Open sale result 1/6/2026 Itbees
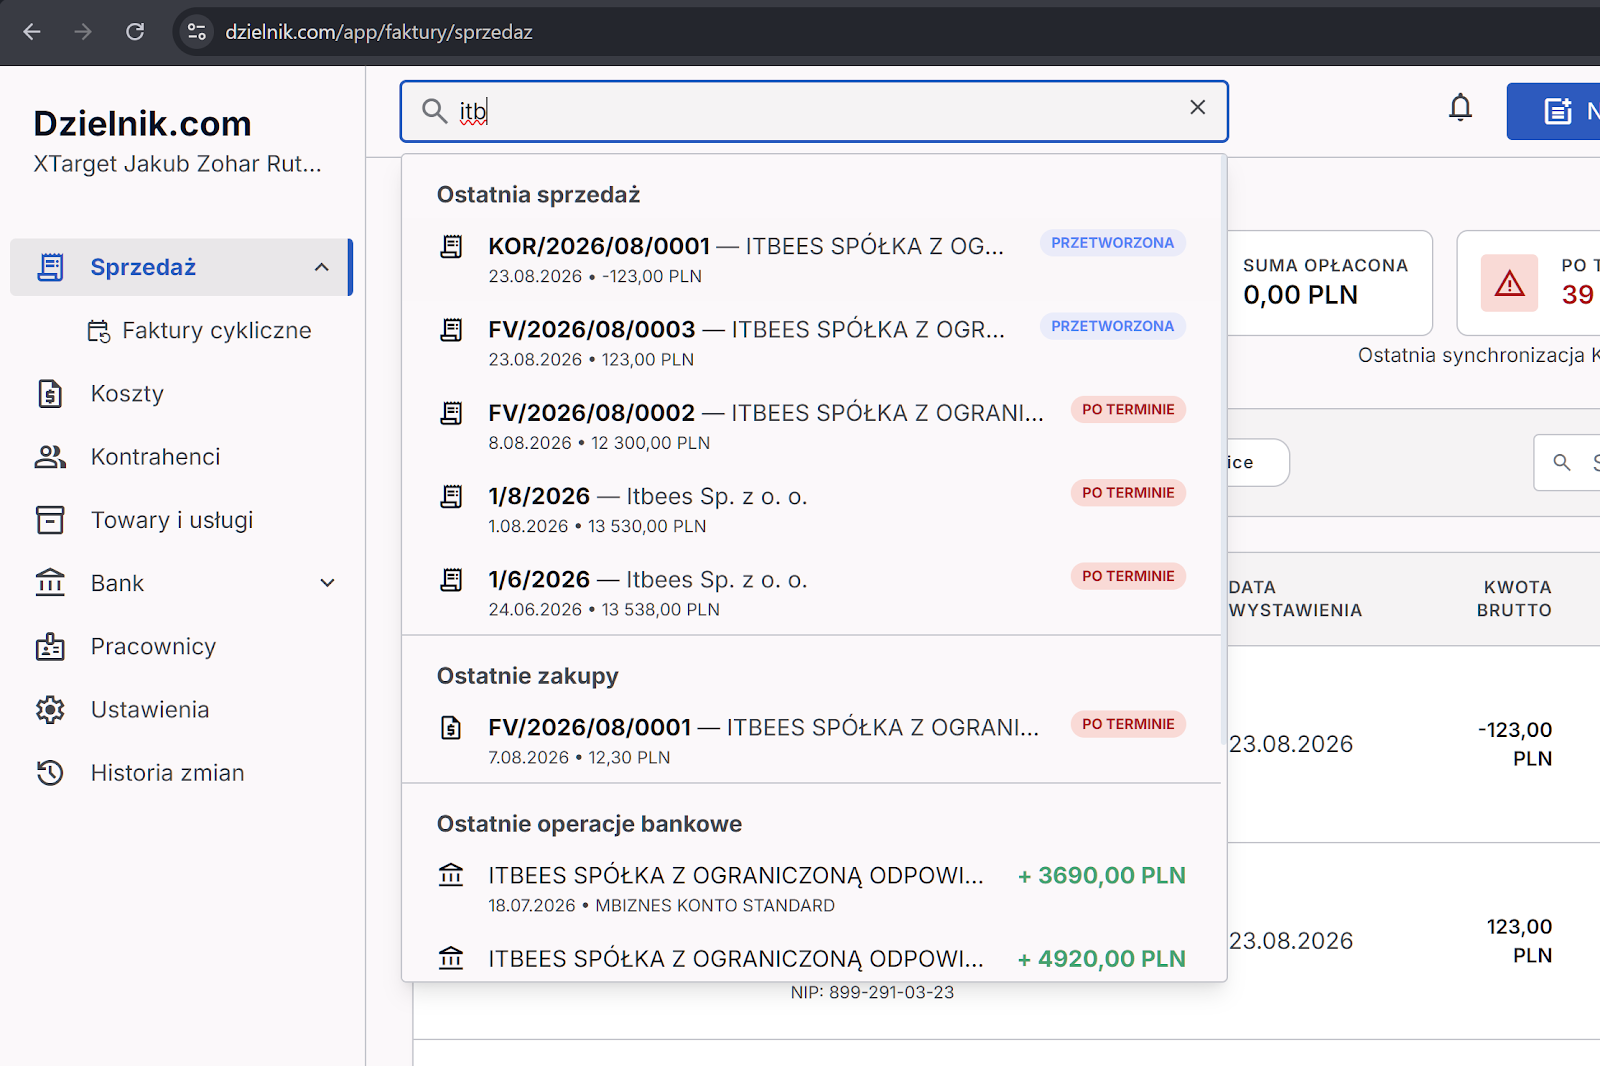The image size is (1600, 1066). click(812, 593)
